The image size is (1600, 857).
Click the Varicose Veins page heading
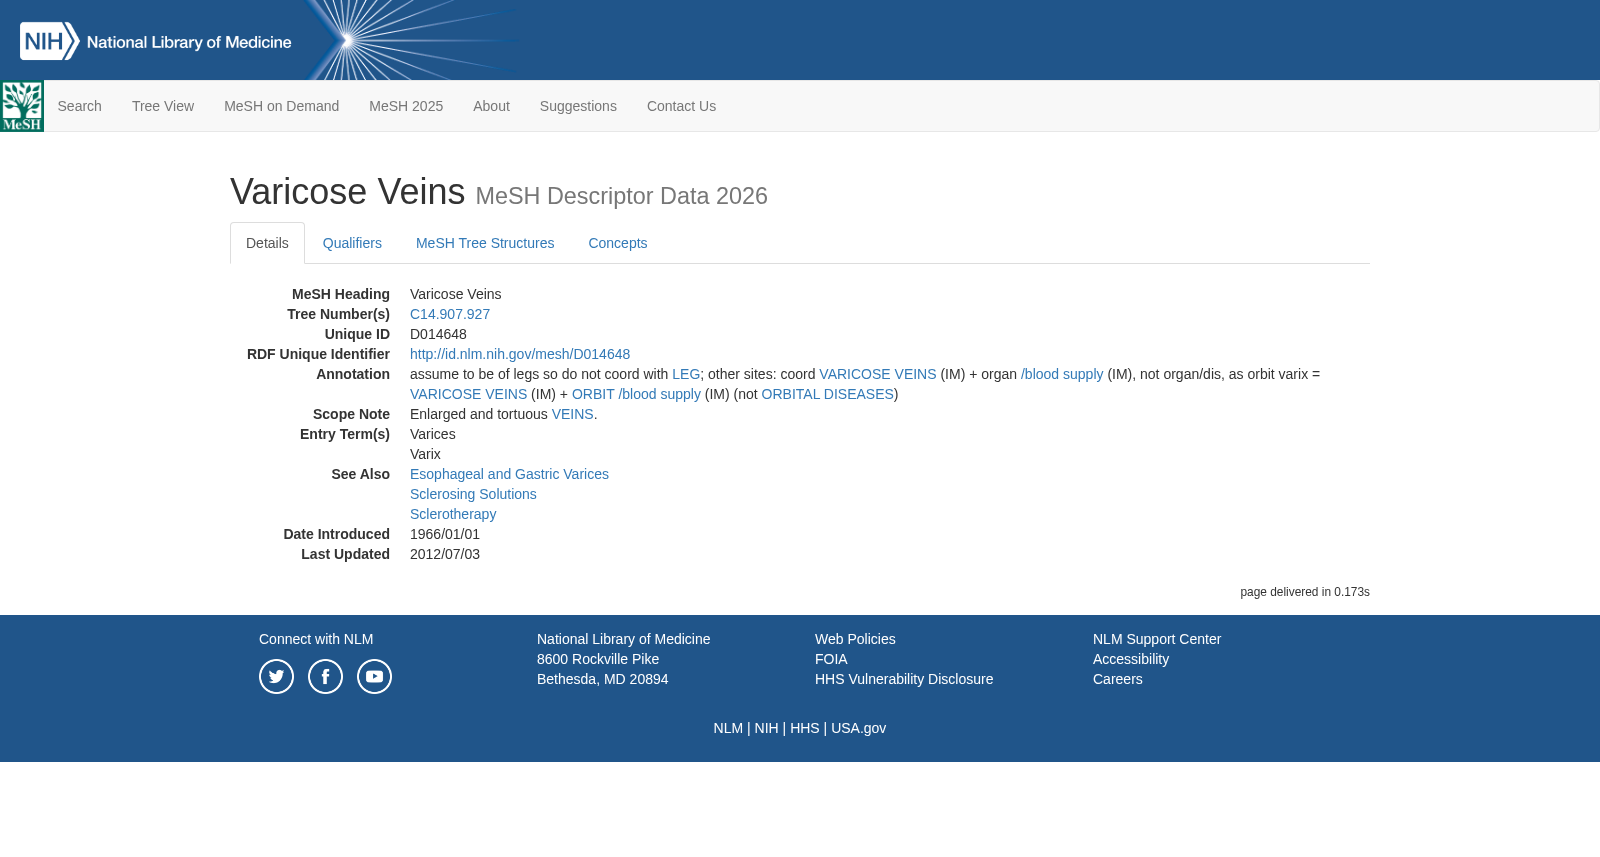[347, 192]
